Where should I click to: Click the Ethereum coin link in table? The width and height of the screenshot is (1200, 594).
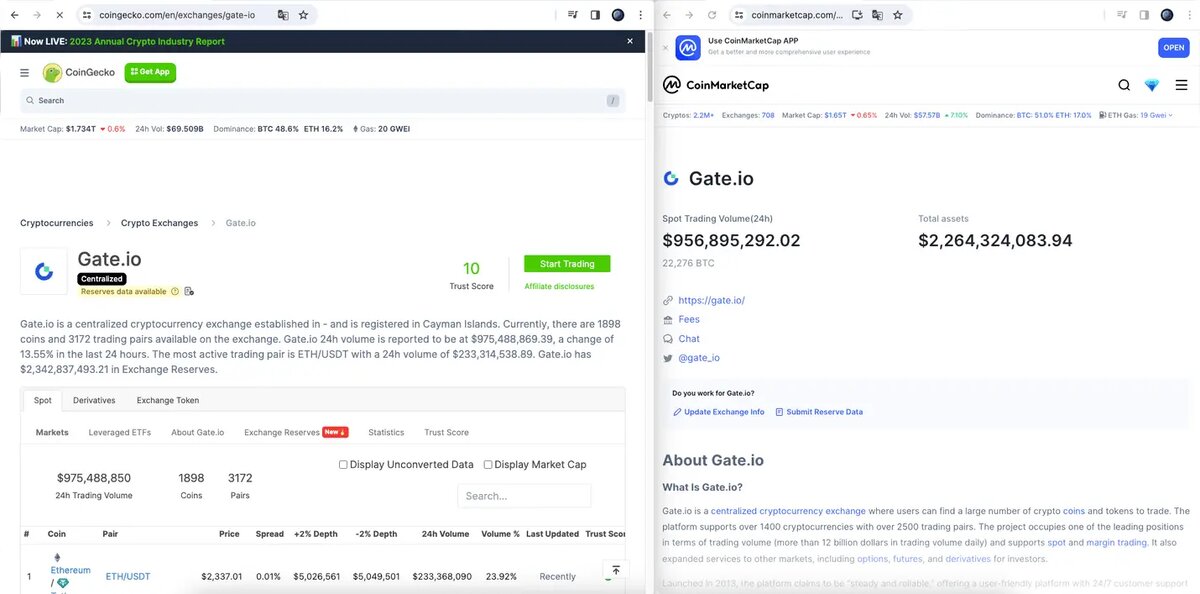(x=70, y=570)
